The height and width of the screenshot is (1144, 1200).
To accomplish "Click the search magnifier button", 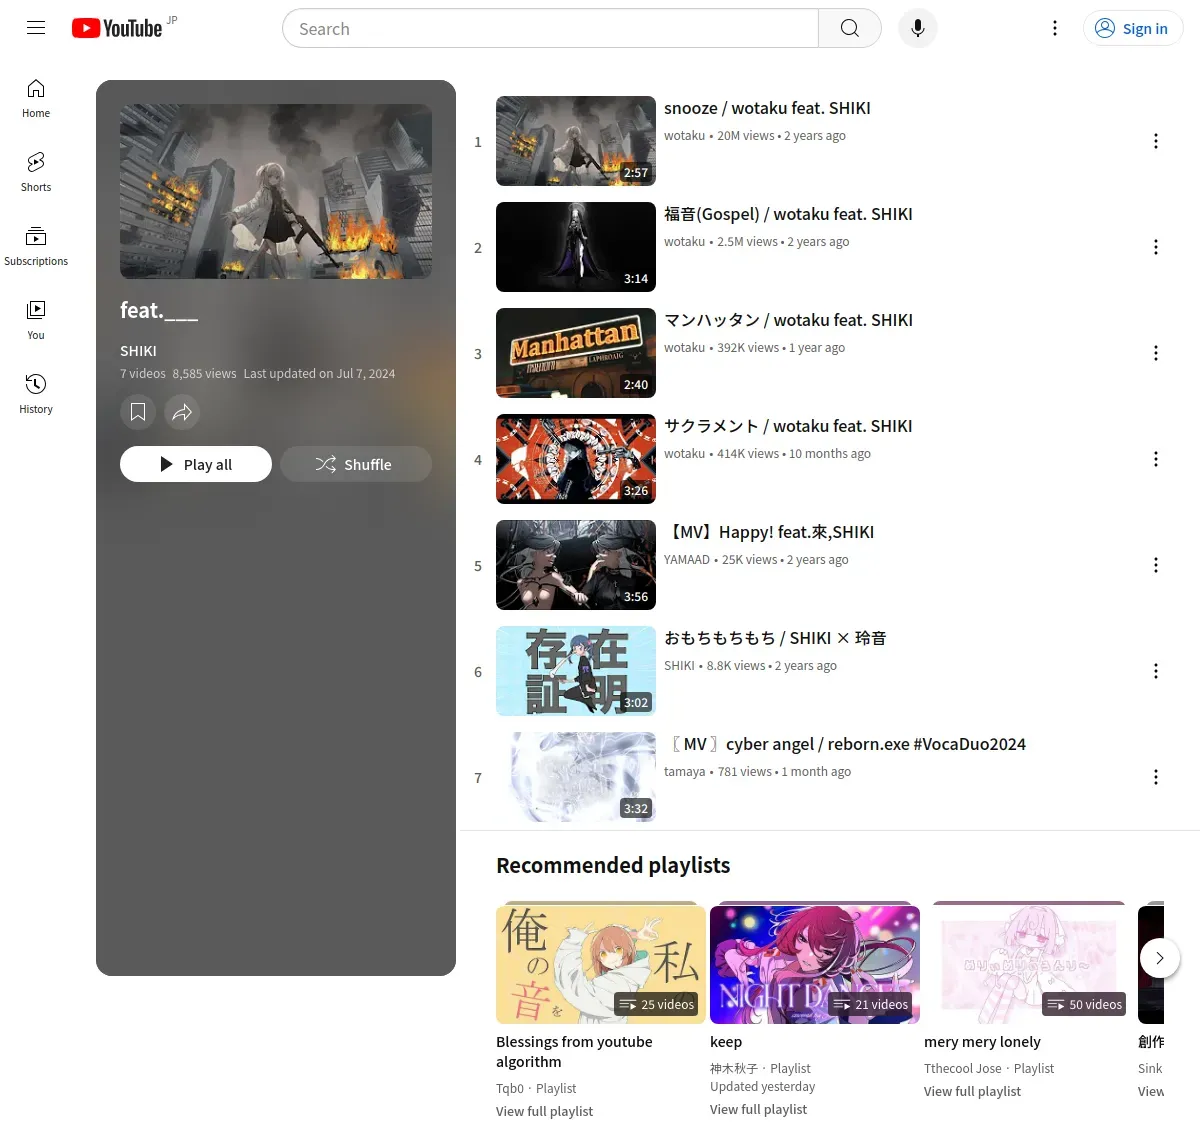I will 850,28.
